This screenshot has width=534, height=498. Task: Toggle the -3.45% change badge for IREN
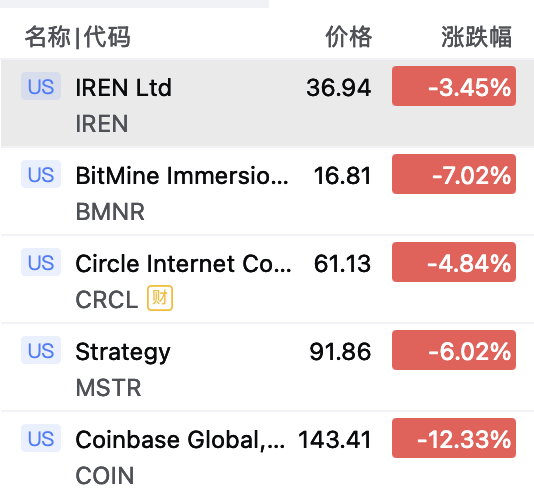454,86
